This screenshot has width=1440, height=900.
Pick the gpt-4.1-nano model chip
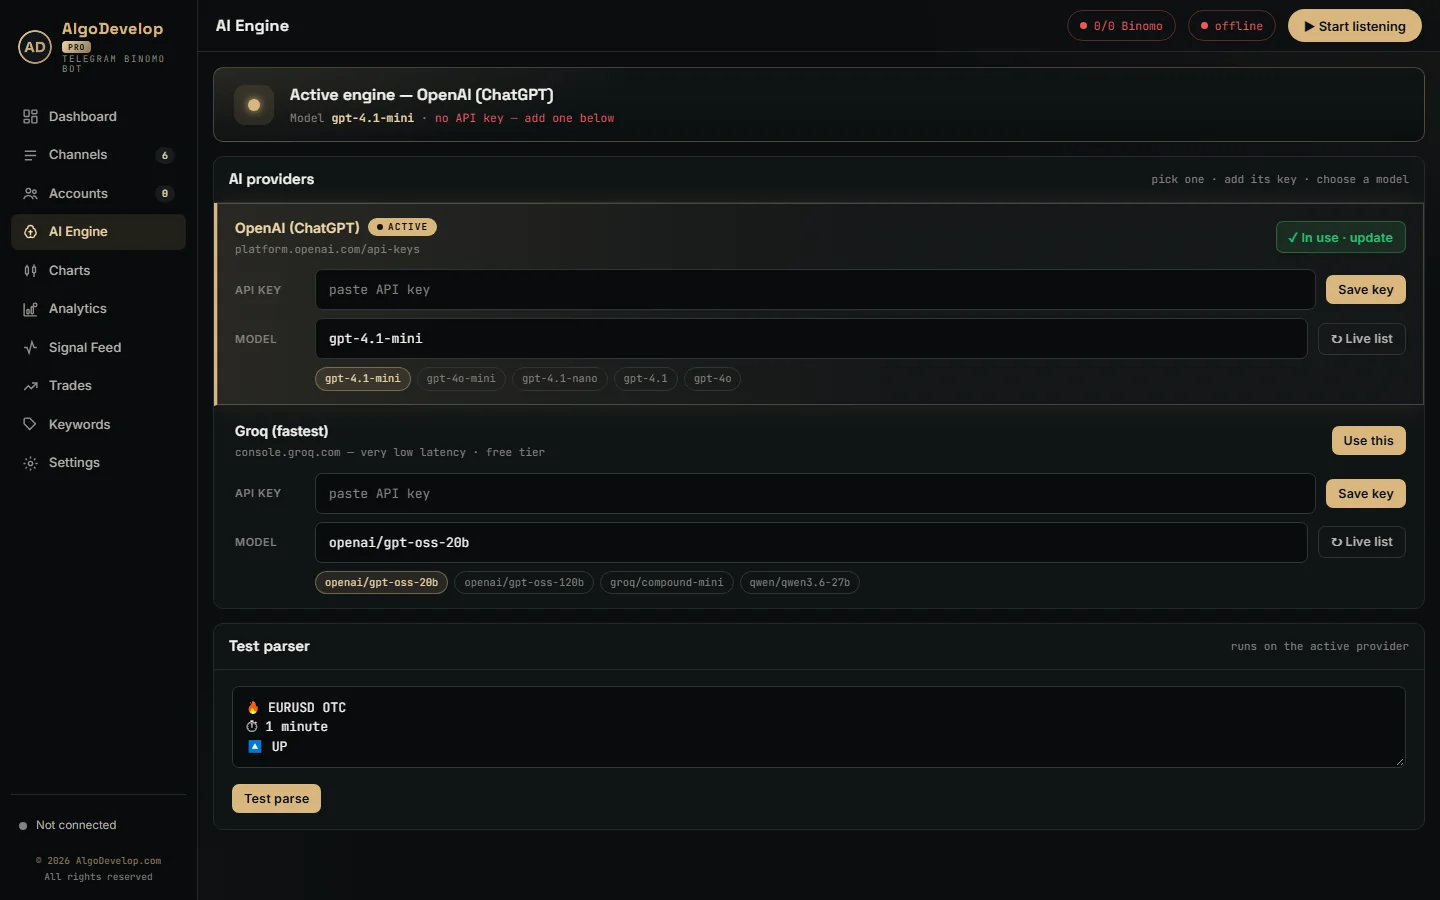point(560,379)
